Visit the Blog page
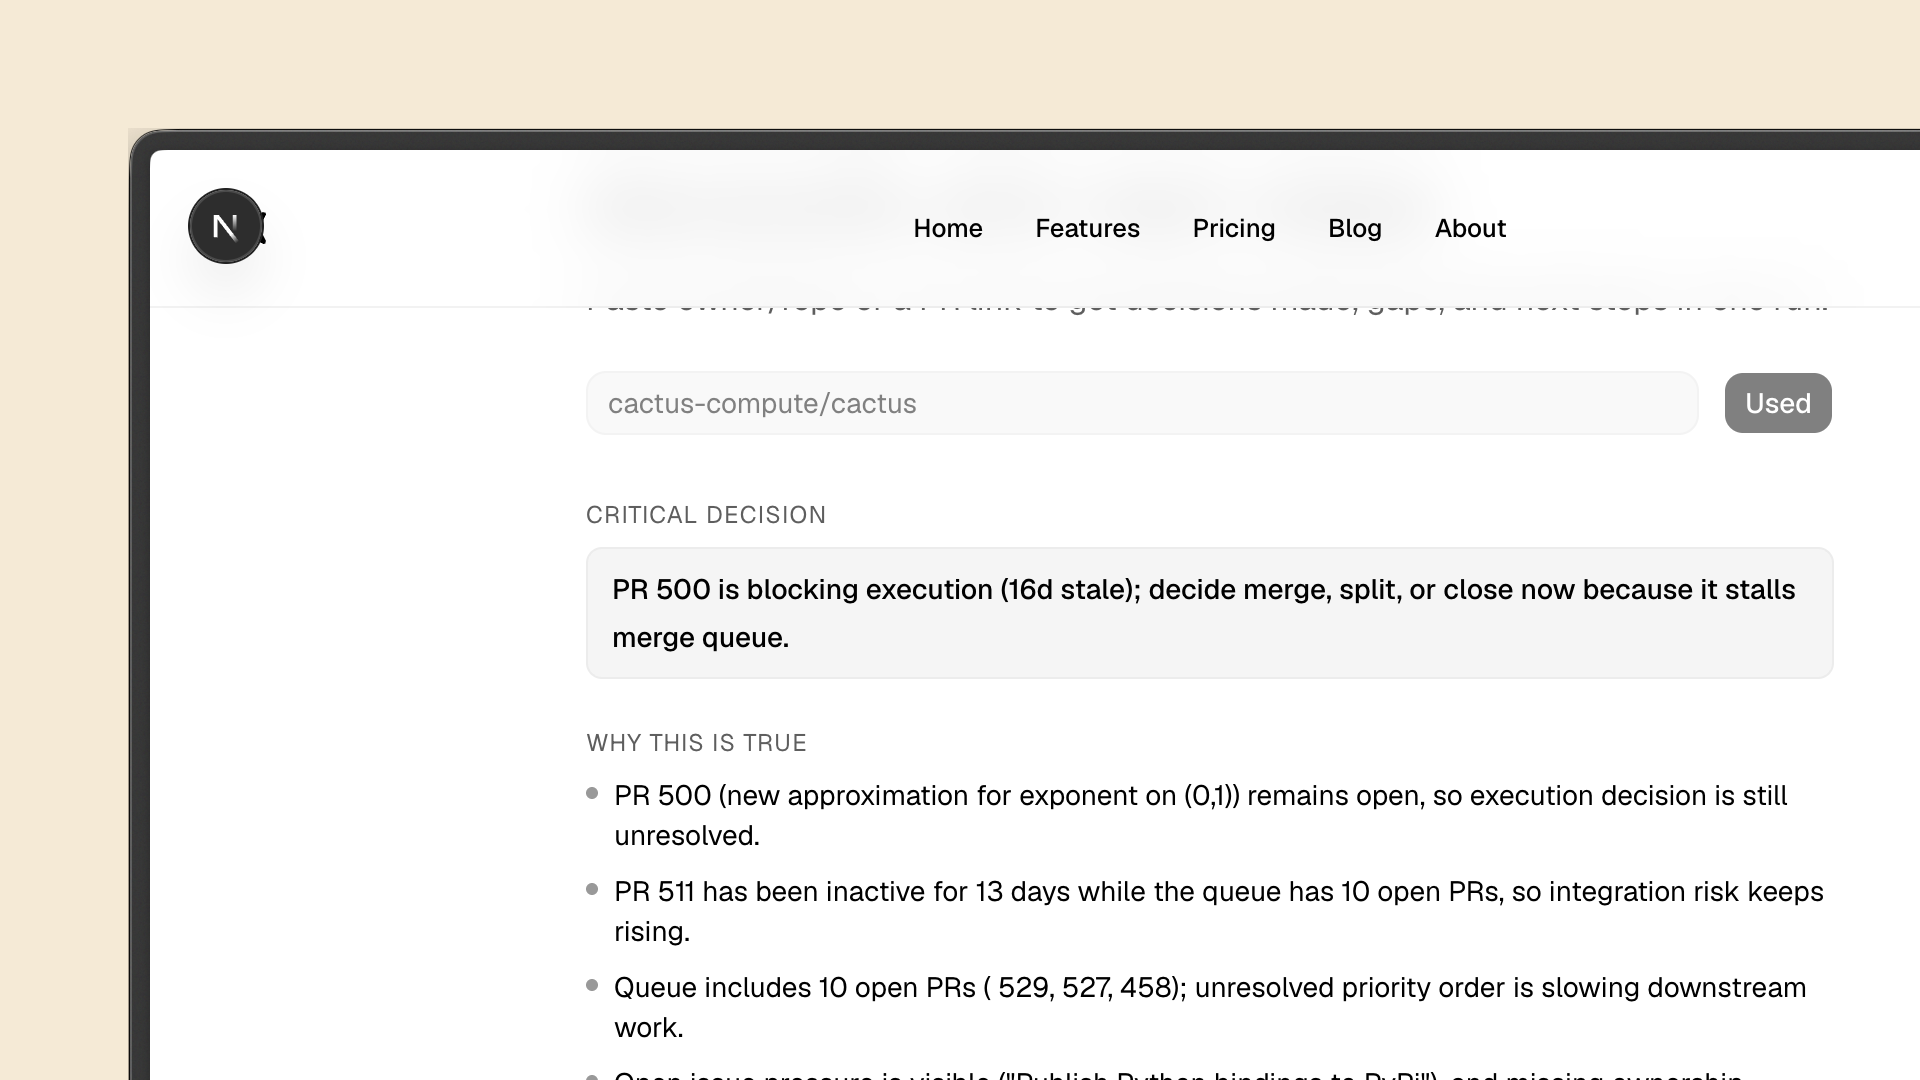 click(1355, 228)
